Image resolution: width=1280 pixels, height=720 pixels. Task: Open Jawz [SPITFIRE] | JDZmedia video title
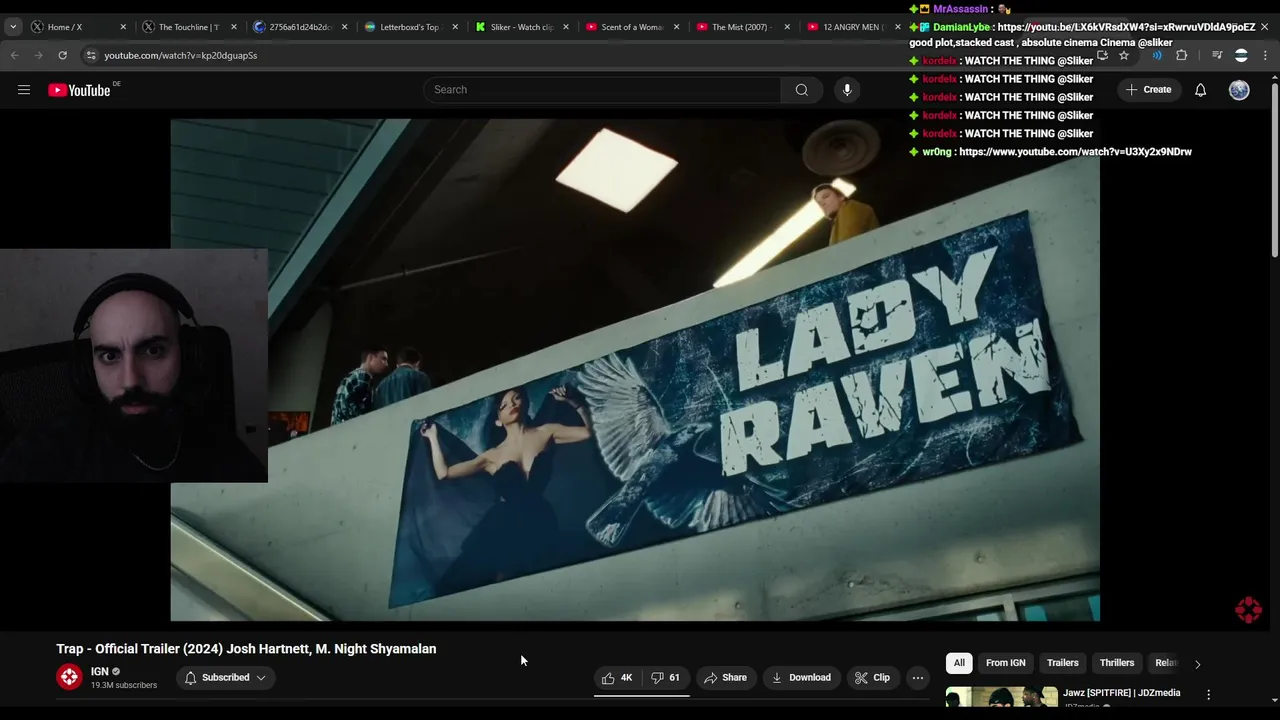tap(1121, 693)
